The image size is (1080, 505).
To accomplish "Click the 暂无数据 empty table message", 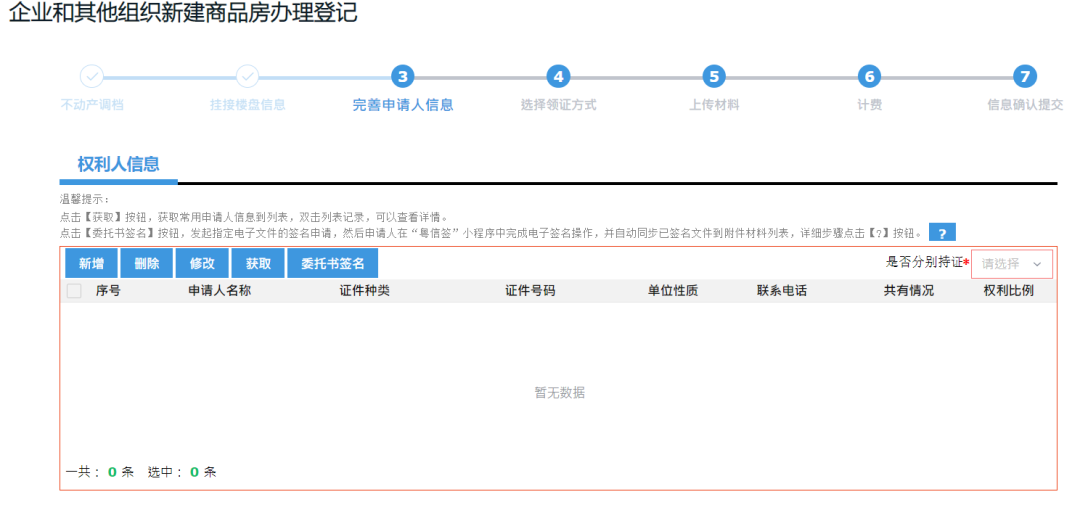I will tap(560, 393).
